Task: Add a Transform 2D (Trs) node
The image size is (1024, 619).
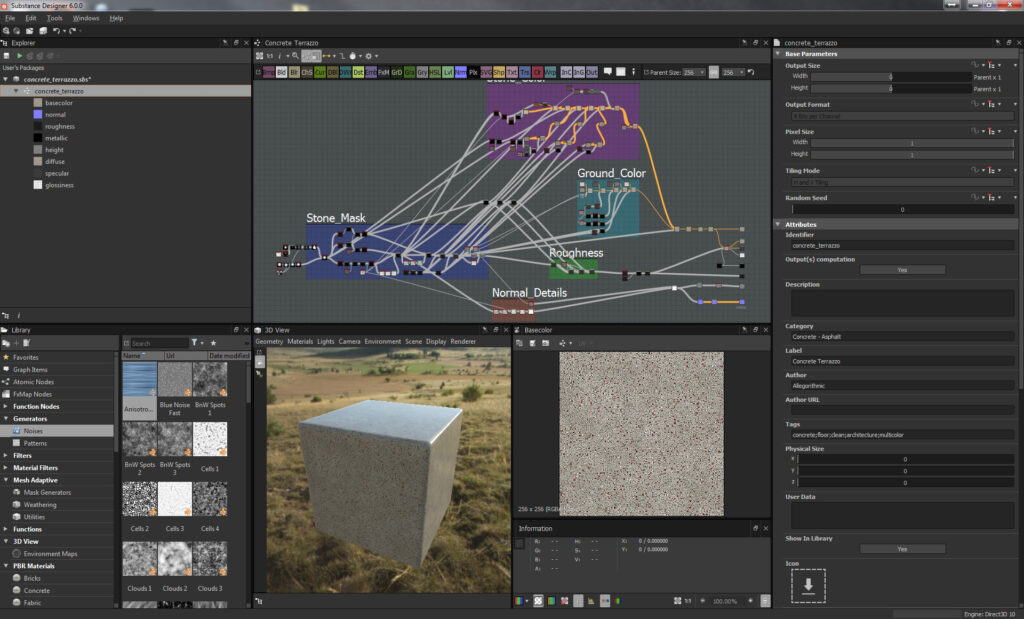Action: (524, 72)
